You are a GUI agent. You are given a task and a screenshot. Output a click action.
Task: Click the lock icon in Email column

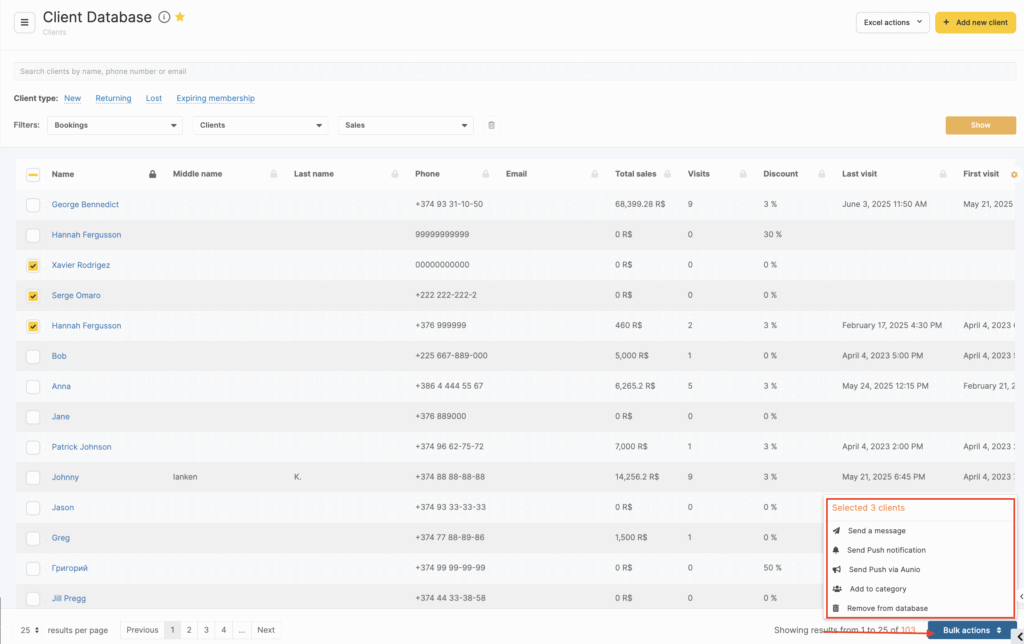coord(594,174)
